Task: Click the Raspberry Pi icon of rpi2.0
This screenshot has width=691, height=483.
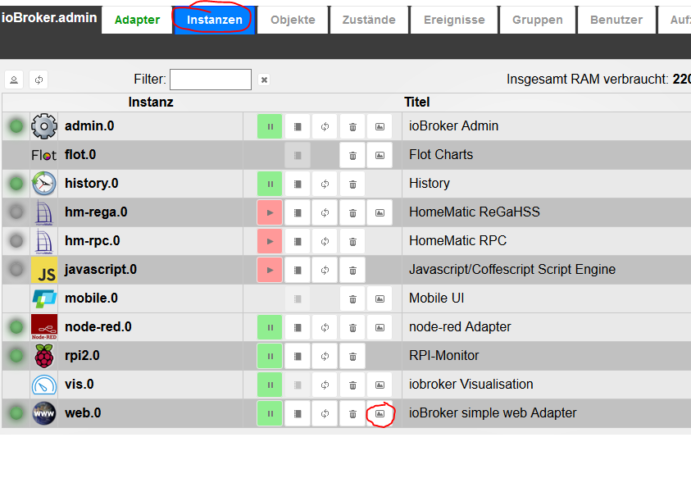Action: coord(44,356)
